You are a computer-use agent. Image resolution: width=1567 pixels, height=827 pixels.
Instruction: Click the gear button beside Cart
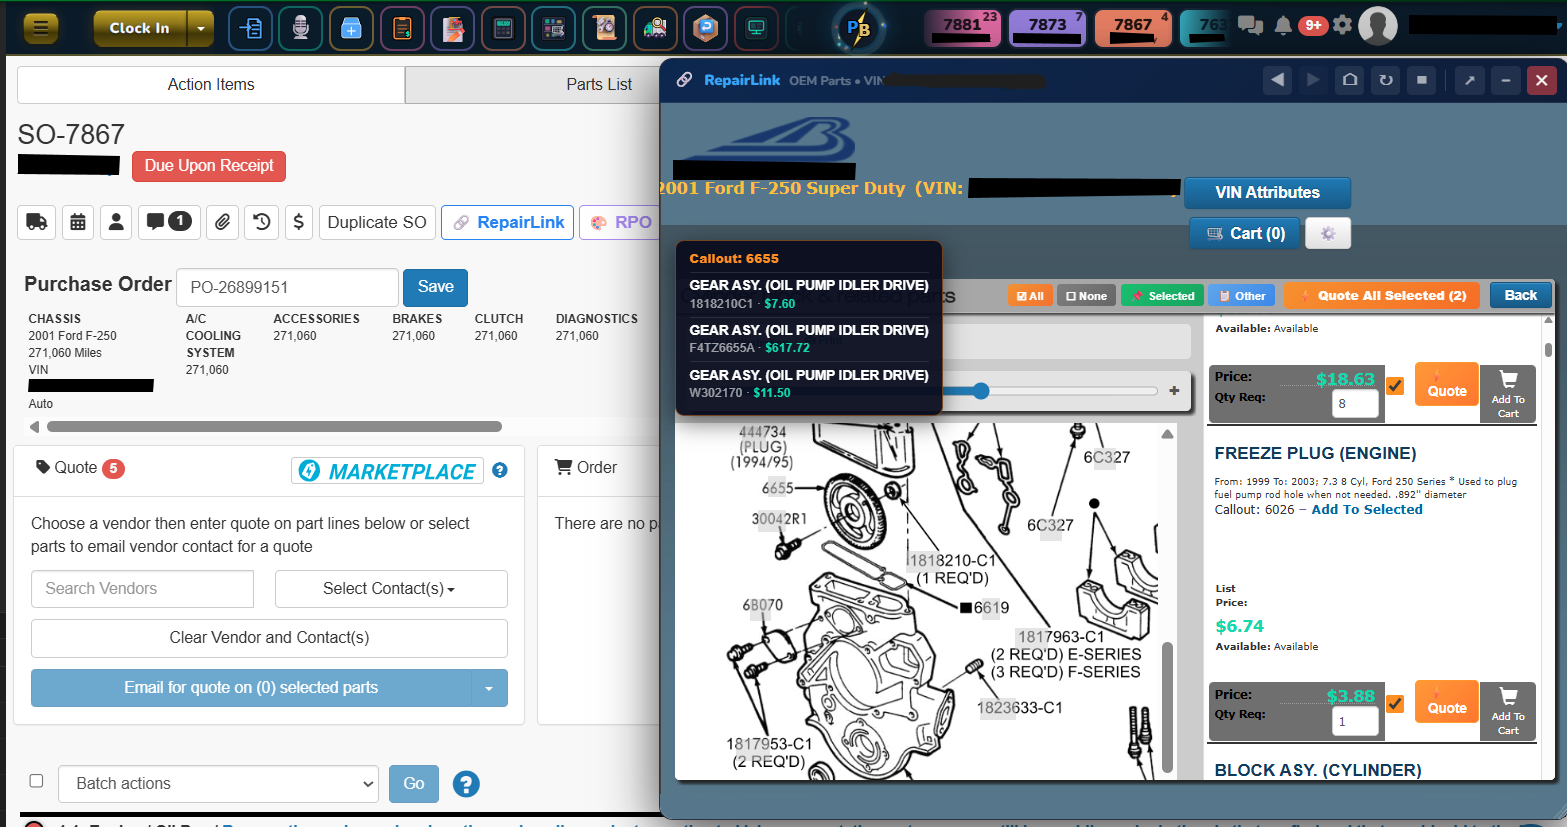(x=1328, y=233)
